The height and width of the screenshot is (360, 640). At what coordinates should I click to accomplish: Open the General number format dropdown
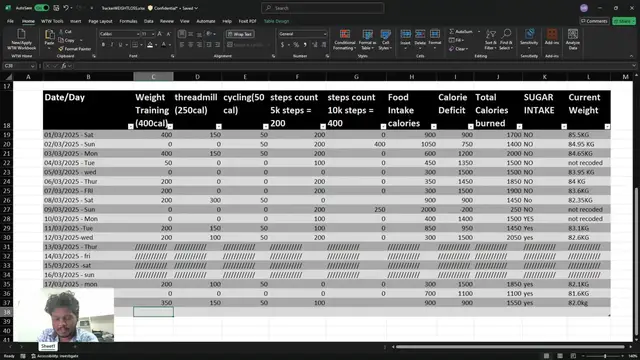(325, 34)
